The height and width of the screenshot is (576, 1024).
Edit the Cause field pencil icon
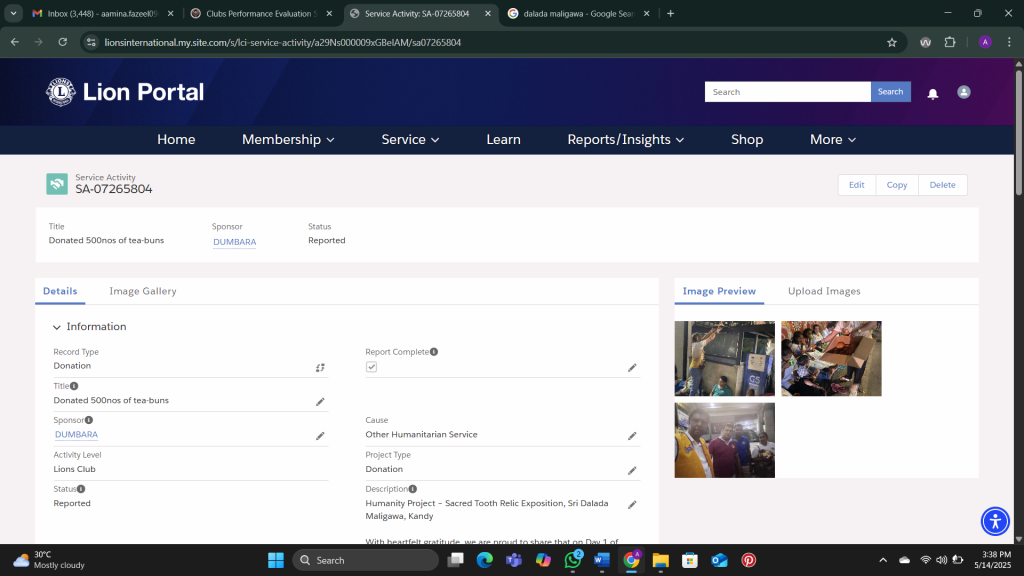point(632,436)
